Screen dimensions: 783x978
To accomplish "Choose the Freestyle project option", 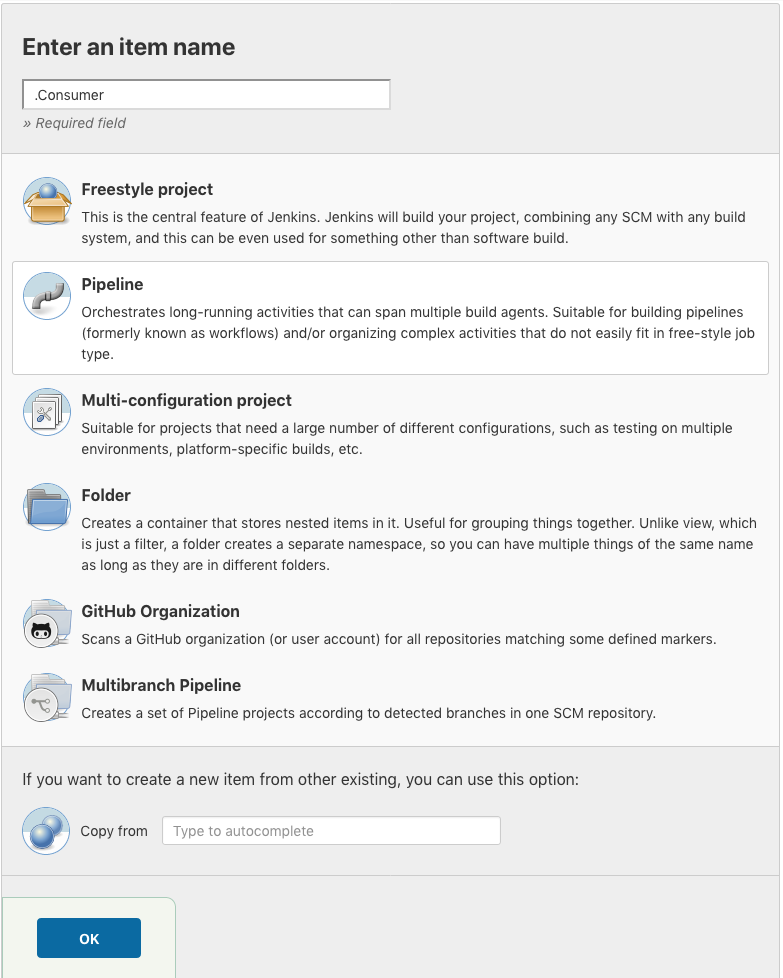I will pyautogui.click(x=390, y=210).
